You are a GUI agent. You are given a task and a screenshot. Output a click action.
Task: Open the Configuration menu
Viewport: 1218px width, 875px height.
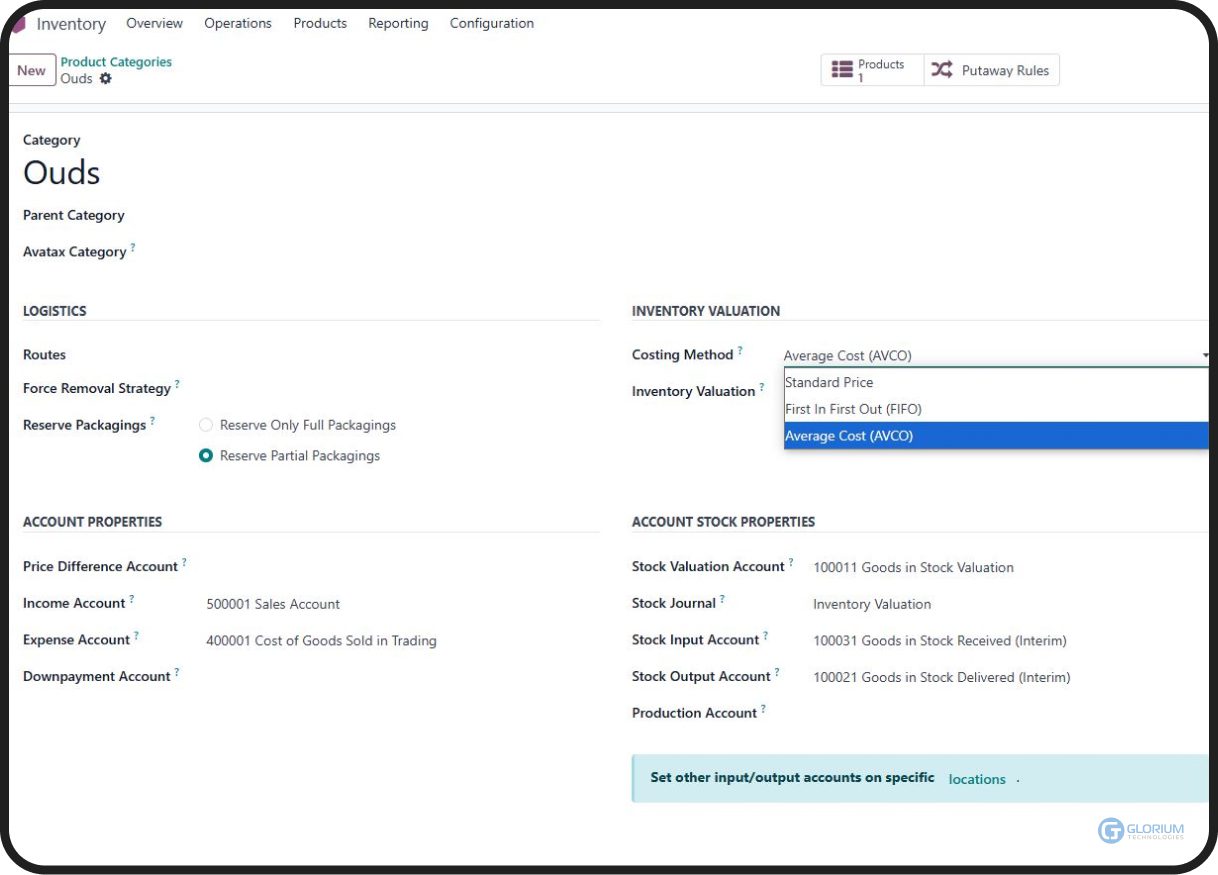click(491, 23)
